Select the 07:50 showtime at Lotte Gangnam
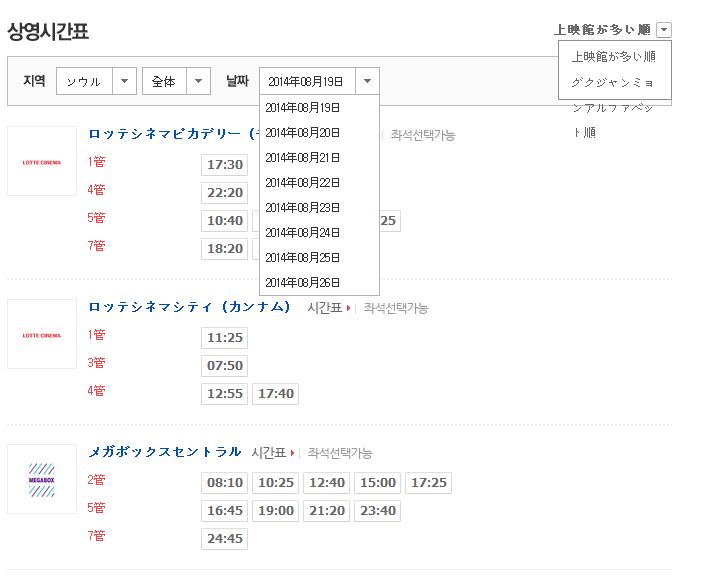 pos(224,366)
